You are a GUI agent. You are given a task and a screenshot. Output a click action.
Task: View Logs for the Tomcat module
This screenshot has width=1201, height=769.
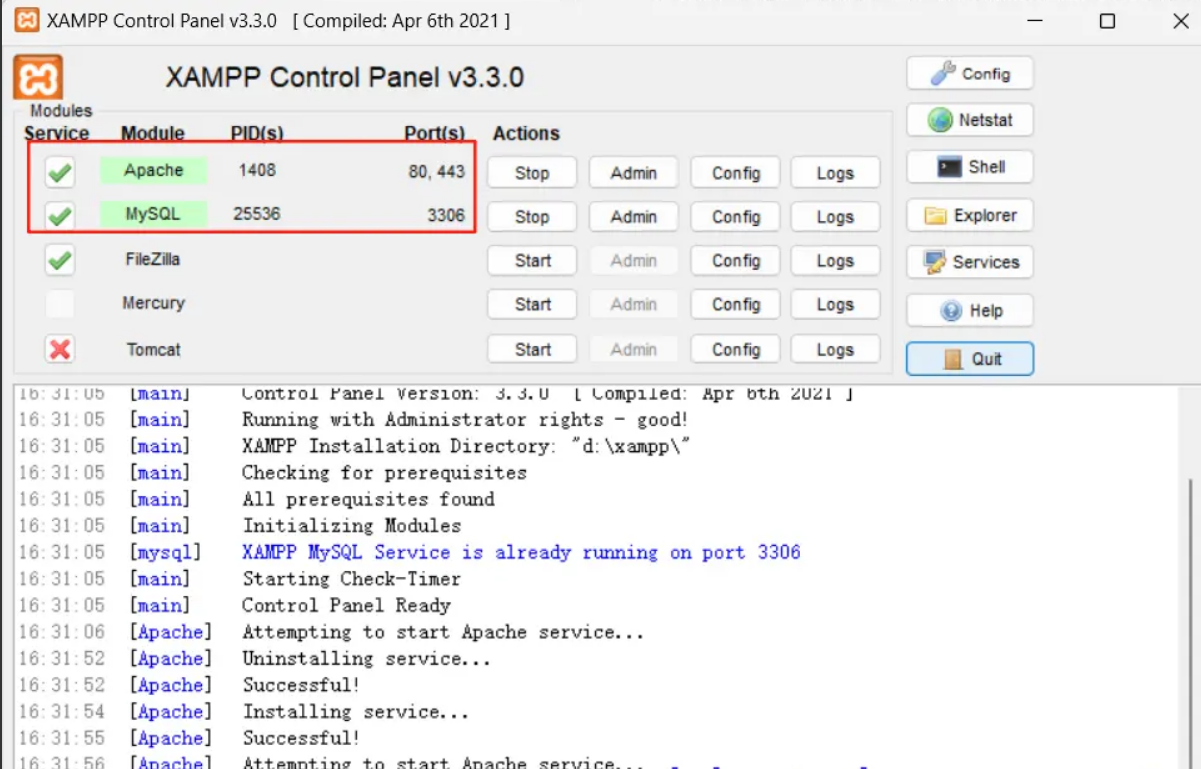[834, 350]
